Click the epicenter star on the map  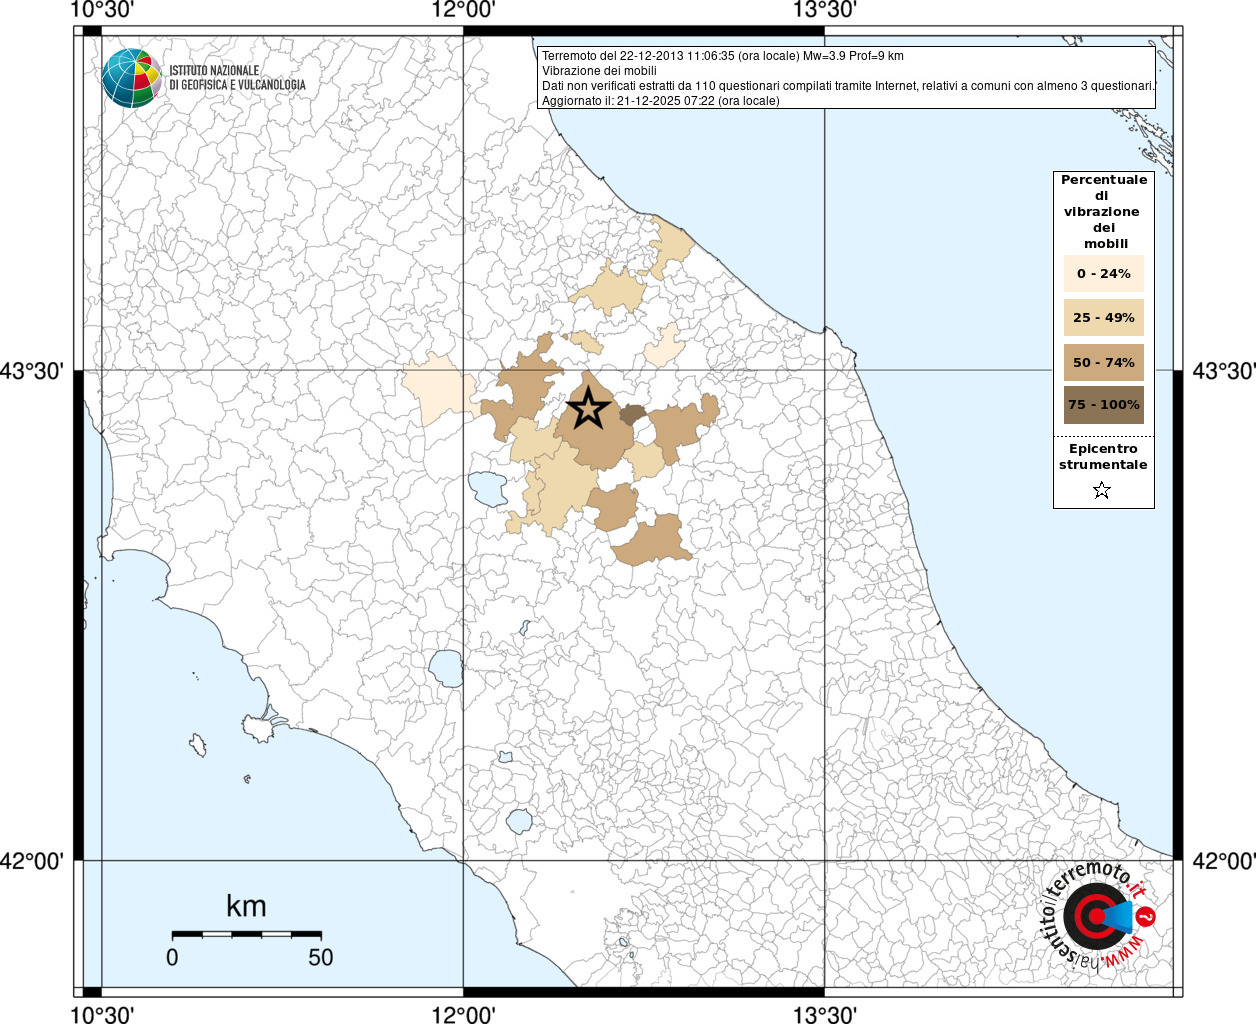pos(588,408)
